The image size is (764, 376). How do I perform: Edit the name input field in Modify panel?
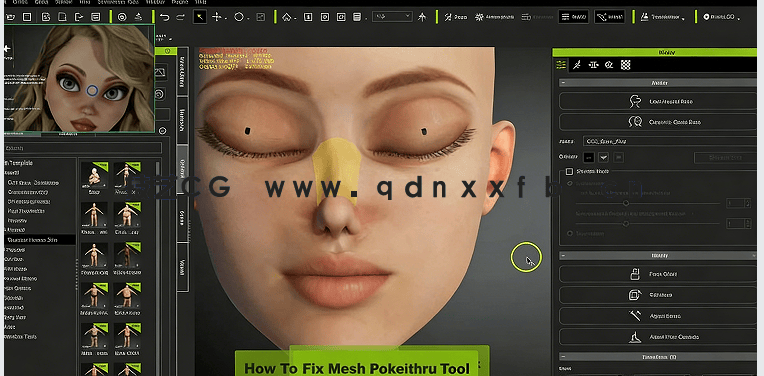click(670, 141)
